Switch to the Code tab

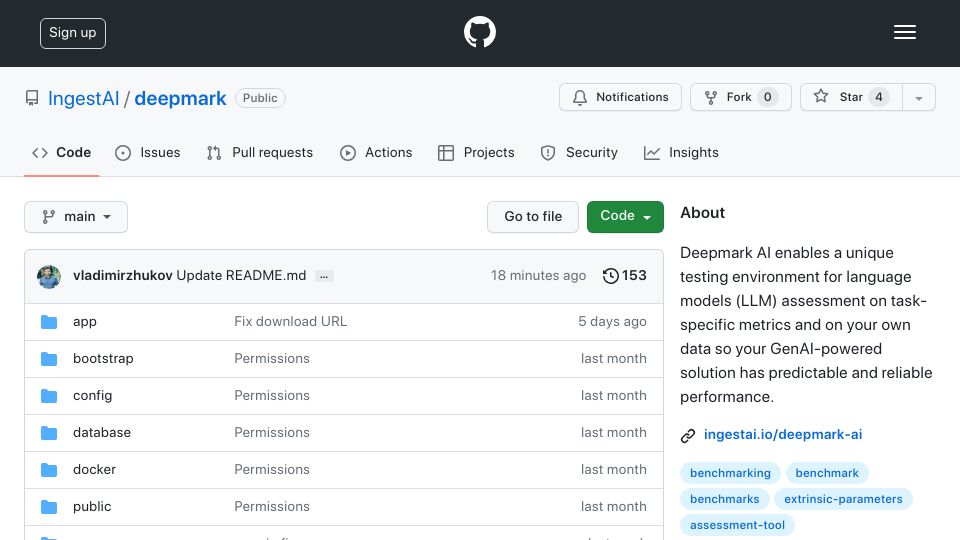pyautogui.click(x=61, y=152)
